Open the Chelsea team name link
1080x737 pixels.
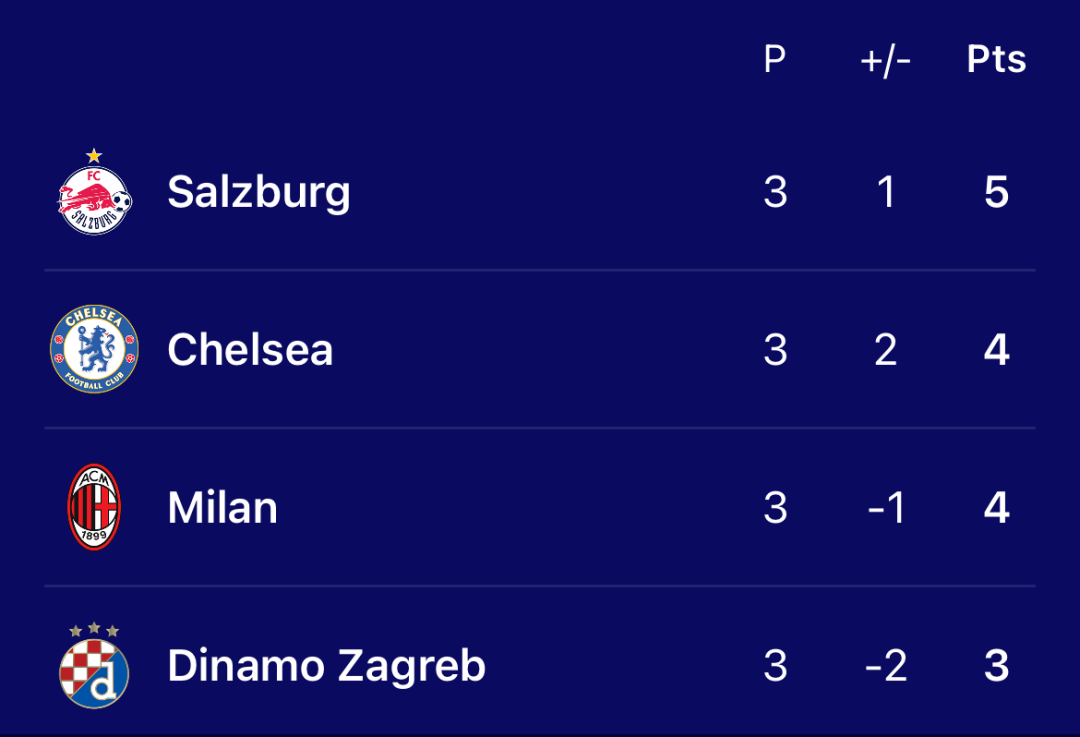click(x=250, y=350)
